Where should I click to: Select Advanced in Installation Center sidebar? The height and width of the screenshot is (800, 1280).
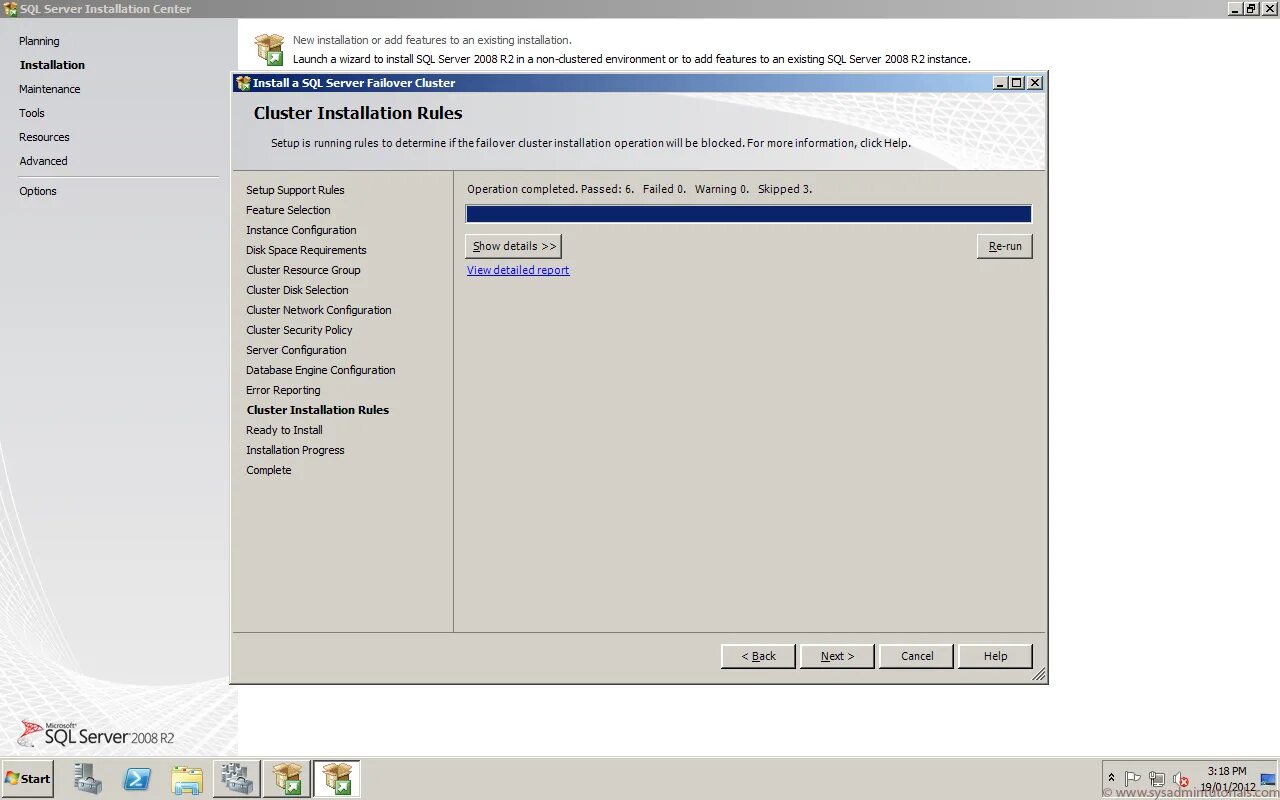tap(43, 161)
